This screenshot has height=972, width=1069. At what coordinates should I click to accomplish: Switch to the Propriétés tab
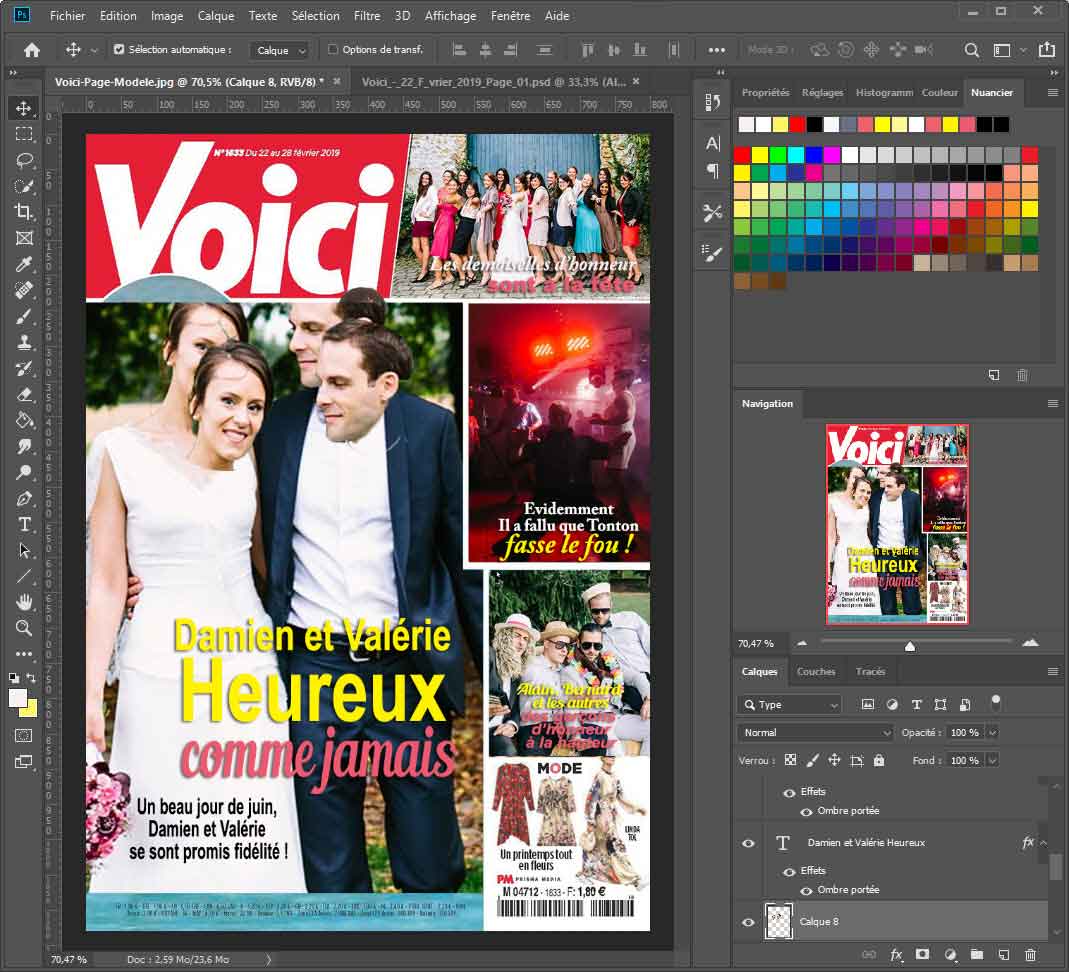tap(765, 92)
